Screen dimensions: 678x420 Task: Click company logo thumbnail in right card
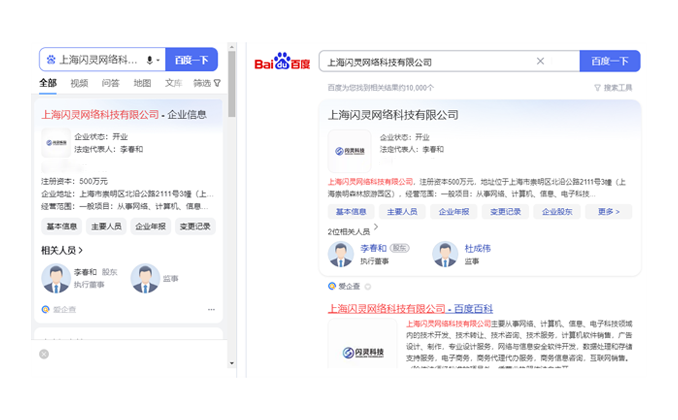coord(349,151)
